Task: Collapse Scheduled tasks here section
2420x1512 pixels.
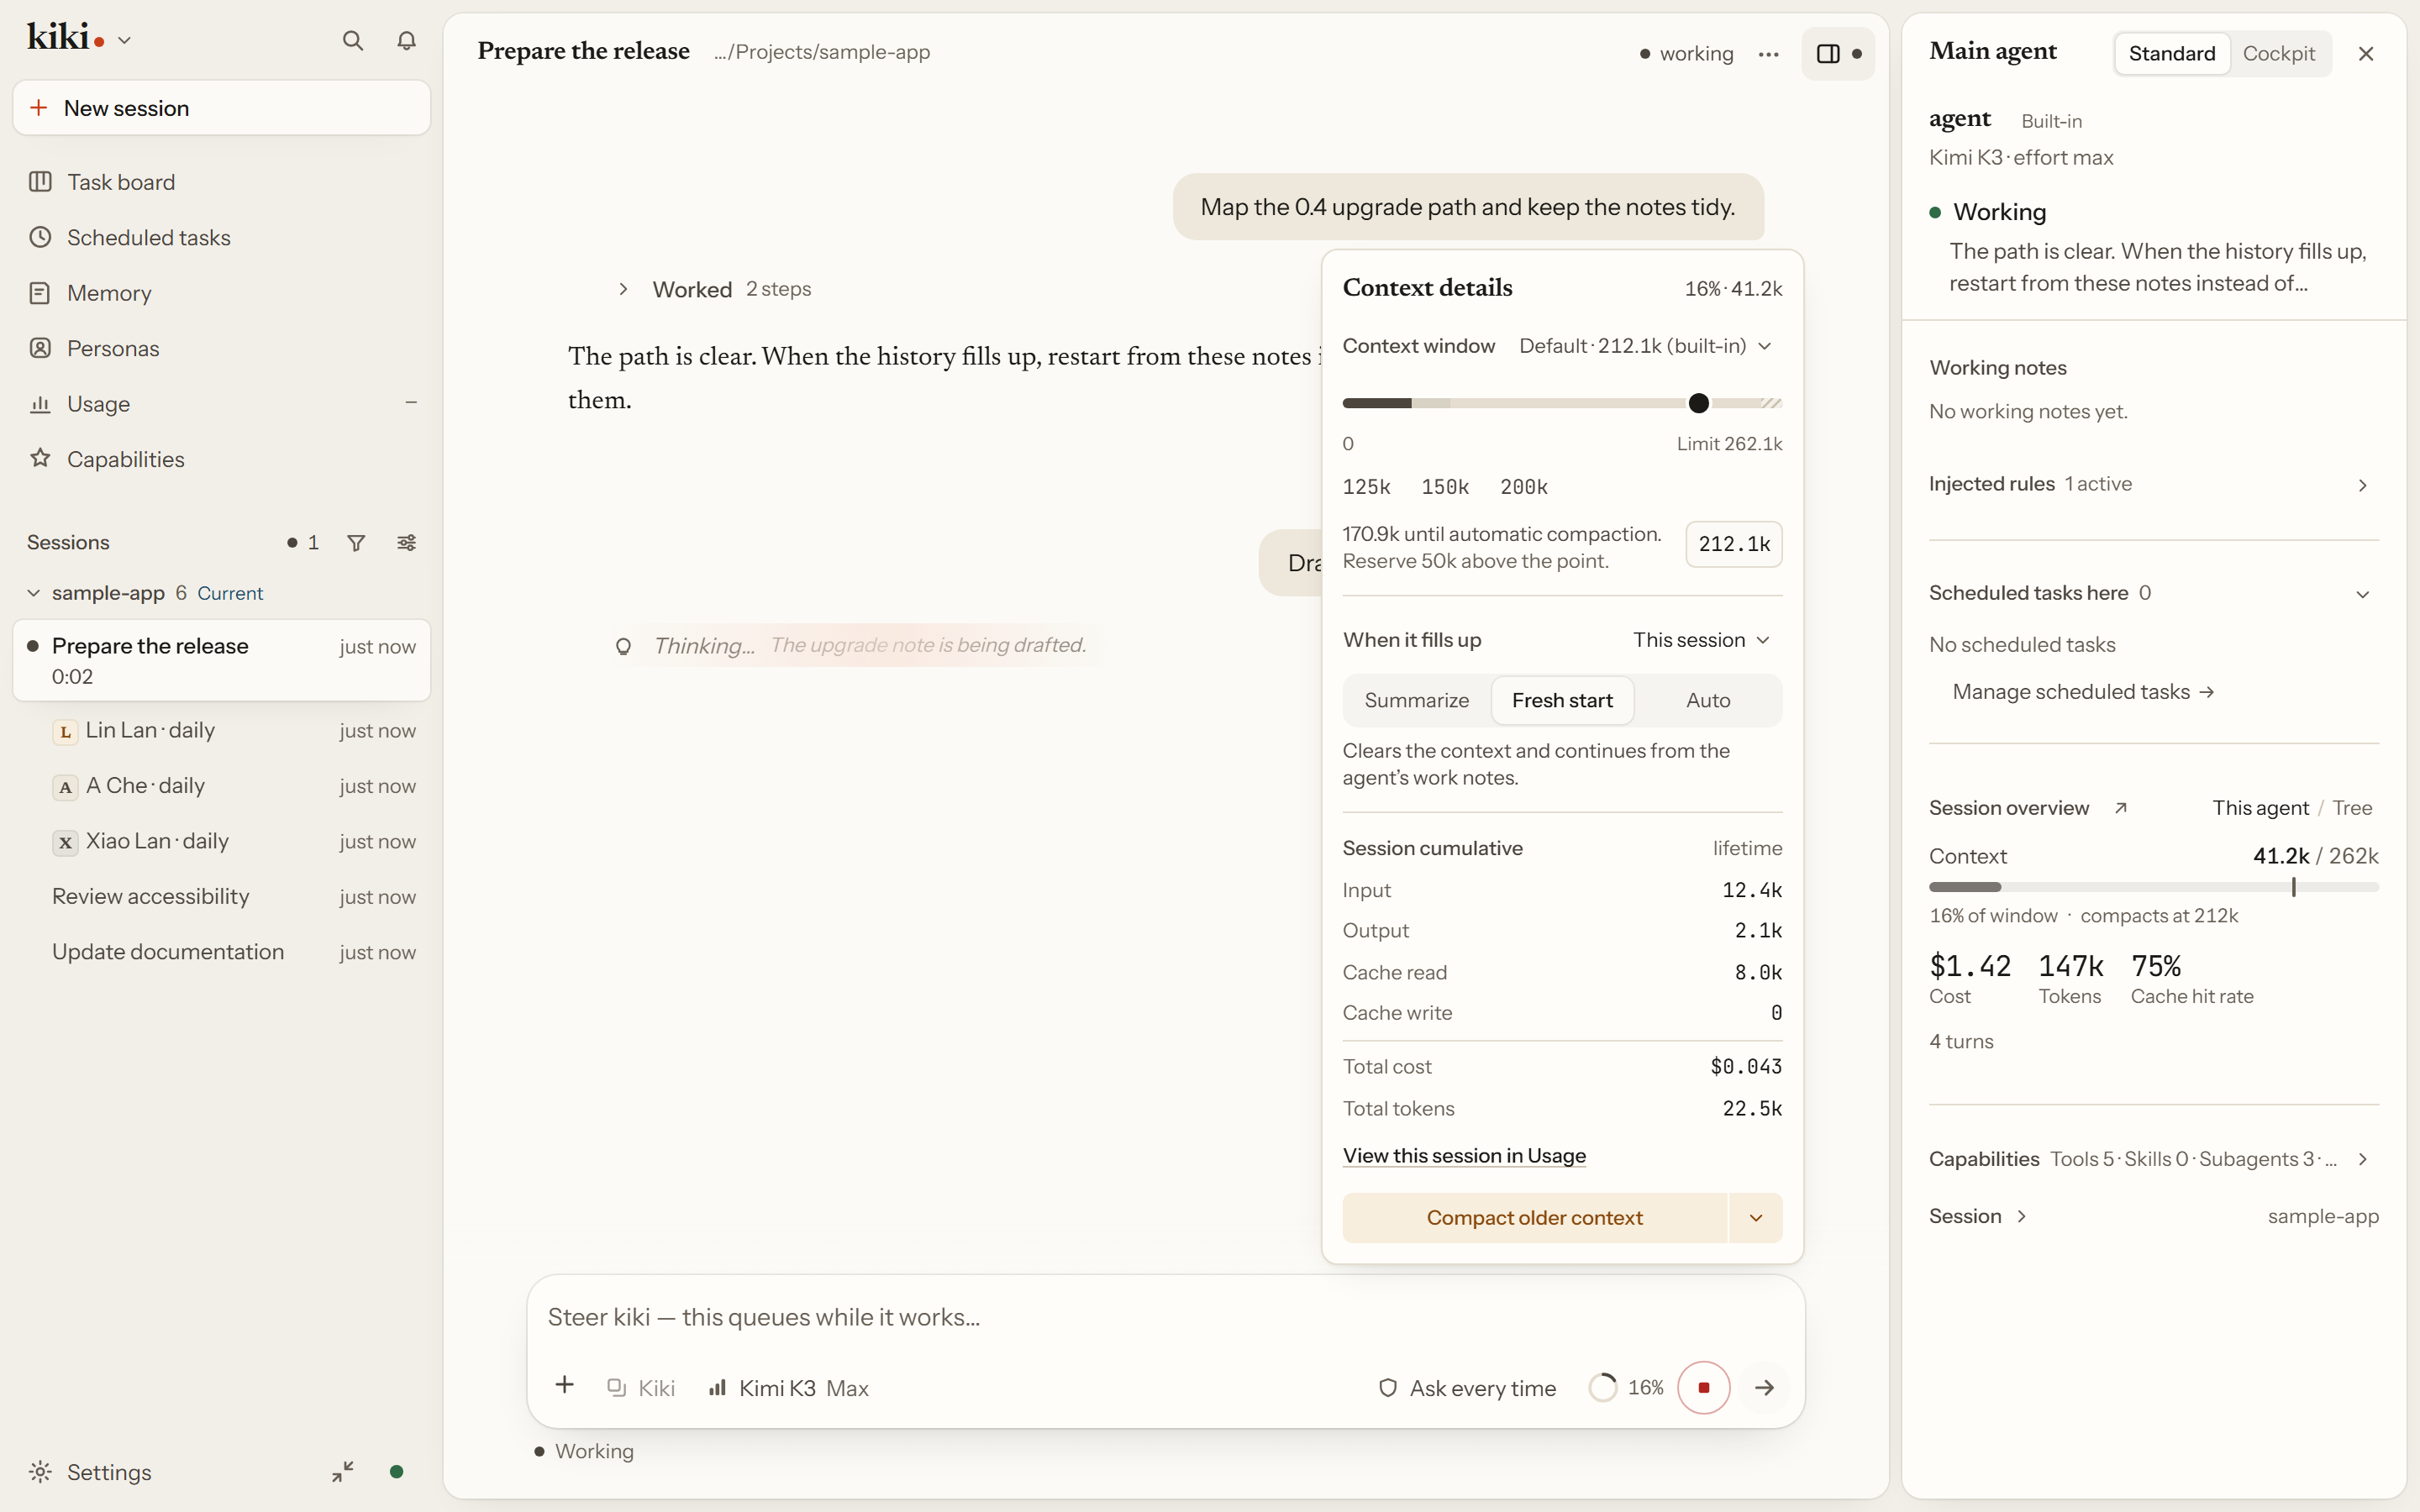Action: [2153, 593]
